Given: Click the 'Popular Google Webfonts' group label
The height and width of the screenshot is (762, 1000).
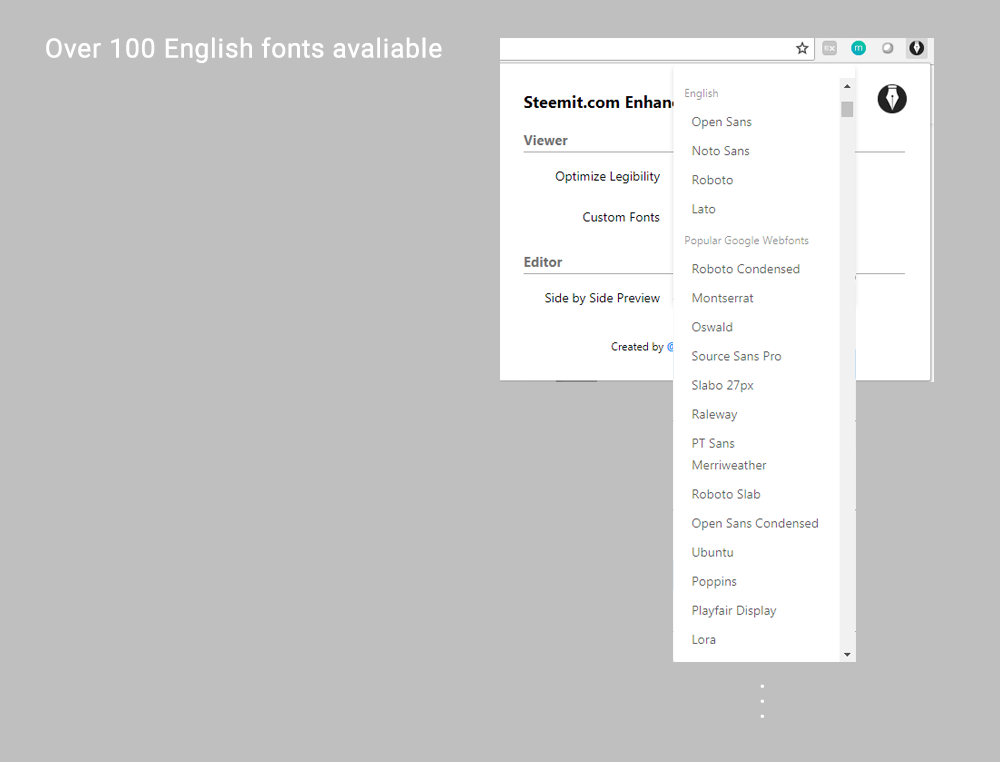Looking at the screenshot, I should click(x=746, y=240).
